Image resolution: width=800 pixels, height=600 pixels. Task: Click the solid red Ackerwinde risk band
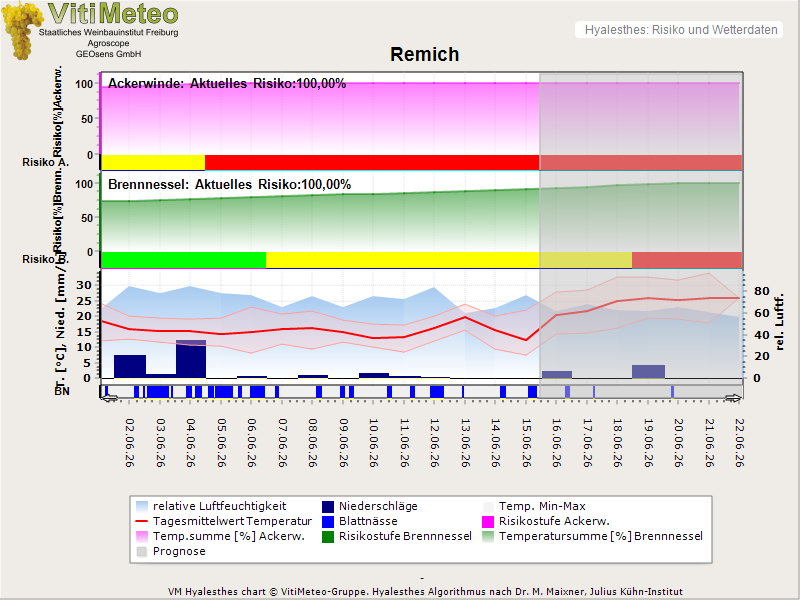pos(372,162)
